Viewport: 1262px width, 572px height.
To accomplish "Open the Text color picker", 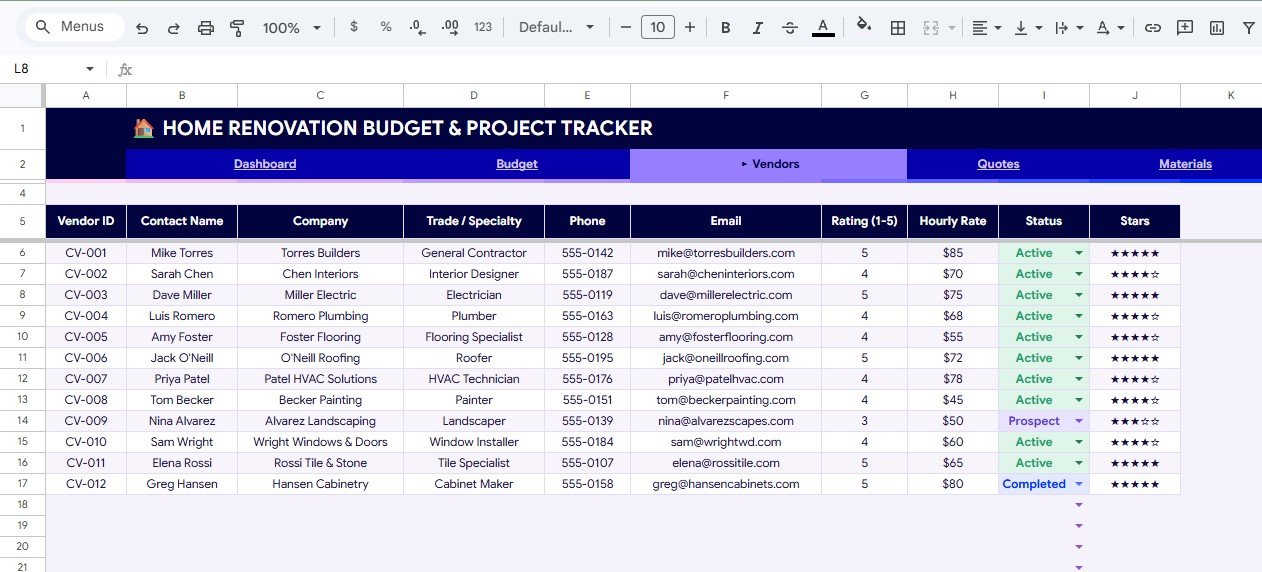I will pos(823,28).
